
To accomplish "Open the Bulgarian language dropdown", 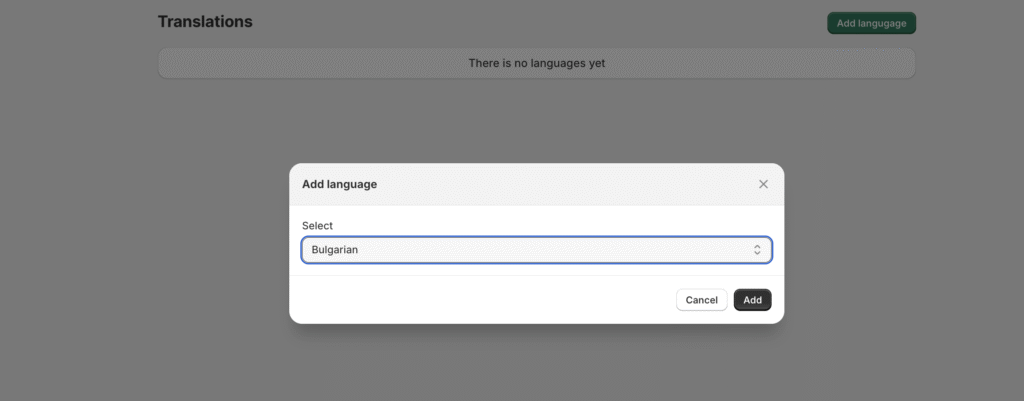I will (x=536, y=249).
